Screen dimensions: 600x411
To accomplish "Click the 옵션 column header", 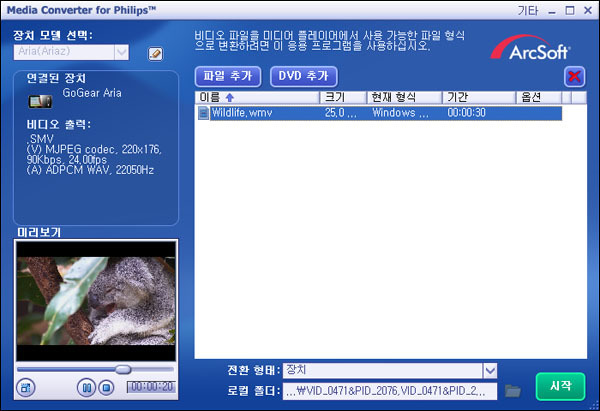I will click(539, 98).
